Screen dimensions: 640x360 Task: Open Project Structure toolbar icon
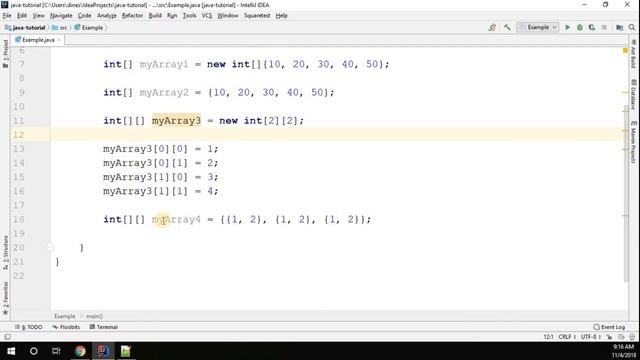[x=620, y=27]
